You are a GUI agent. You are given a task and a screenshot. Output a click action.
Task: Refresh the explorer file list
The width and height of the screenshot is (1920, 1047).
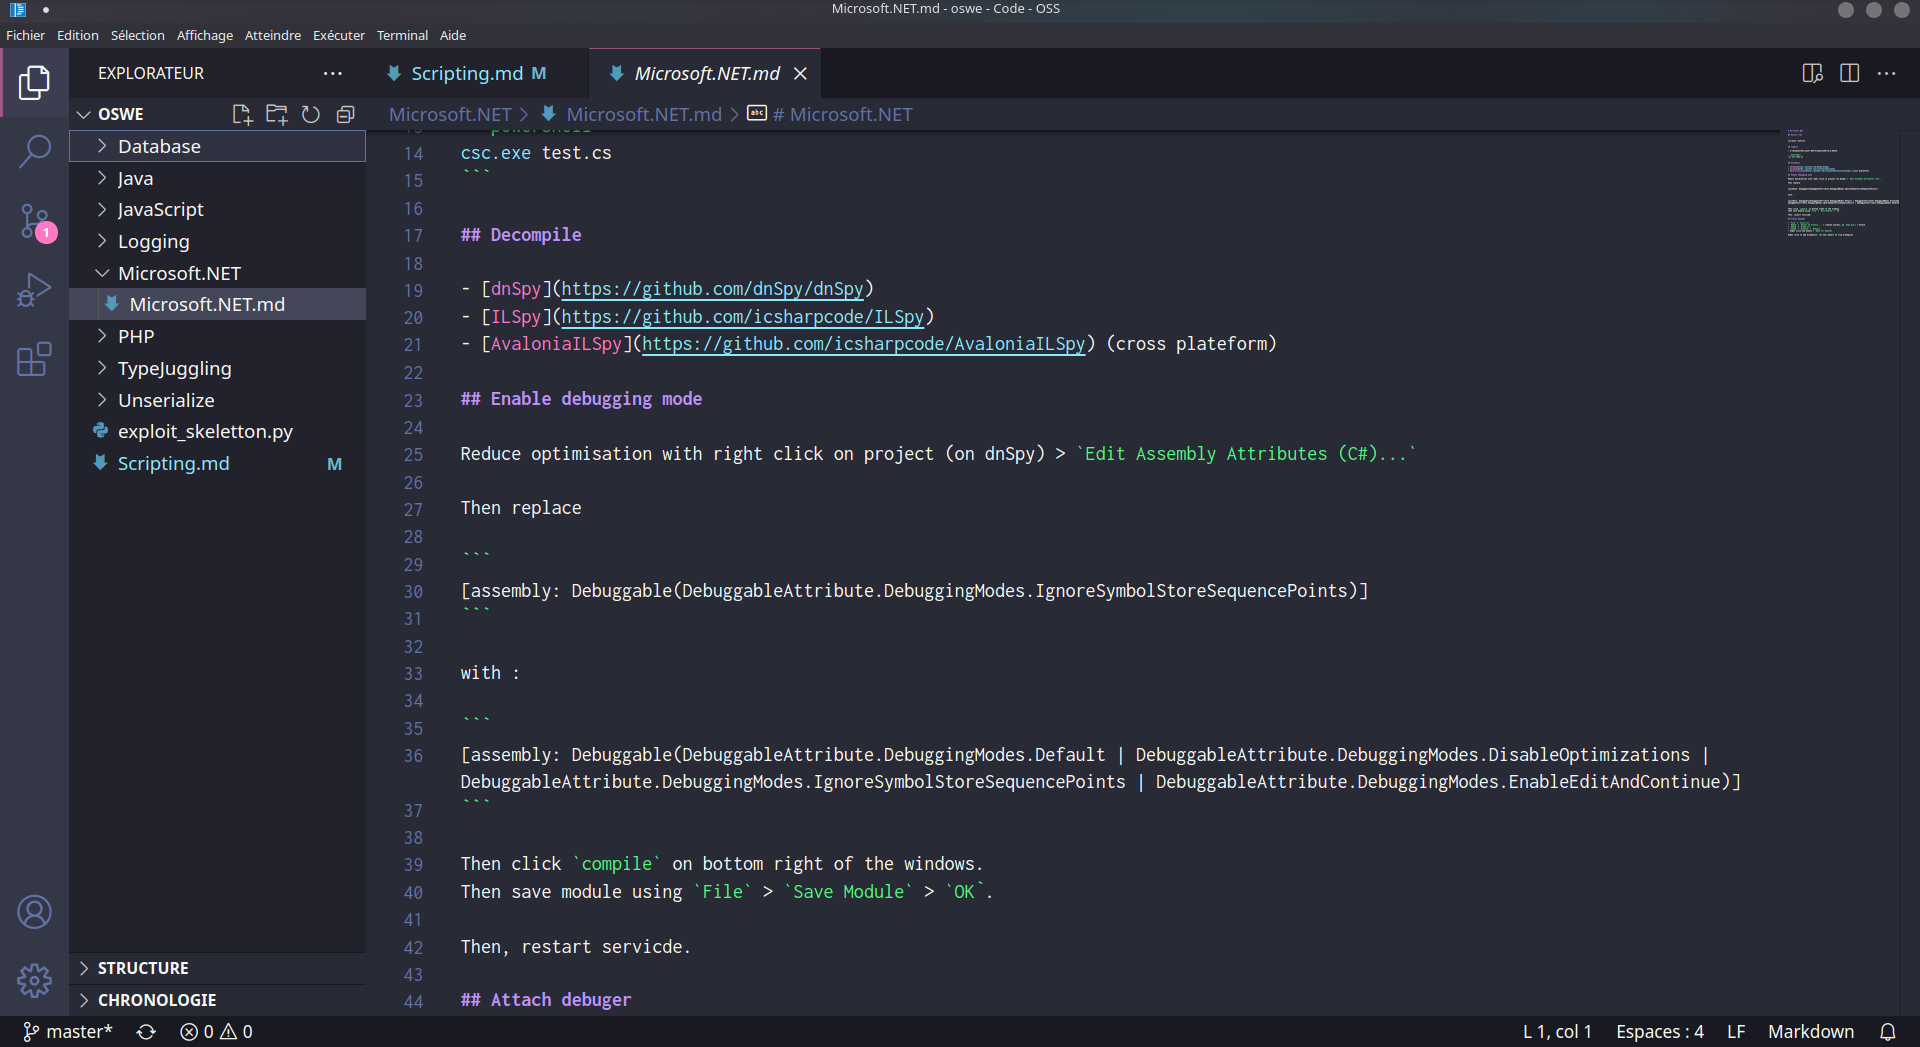[311, 114]
